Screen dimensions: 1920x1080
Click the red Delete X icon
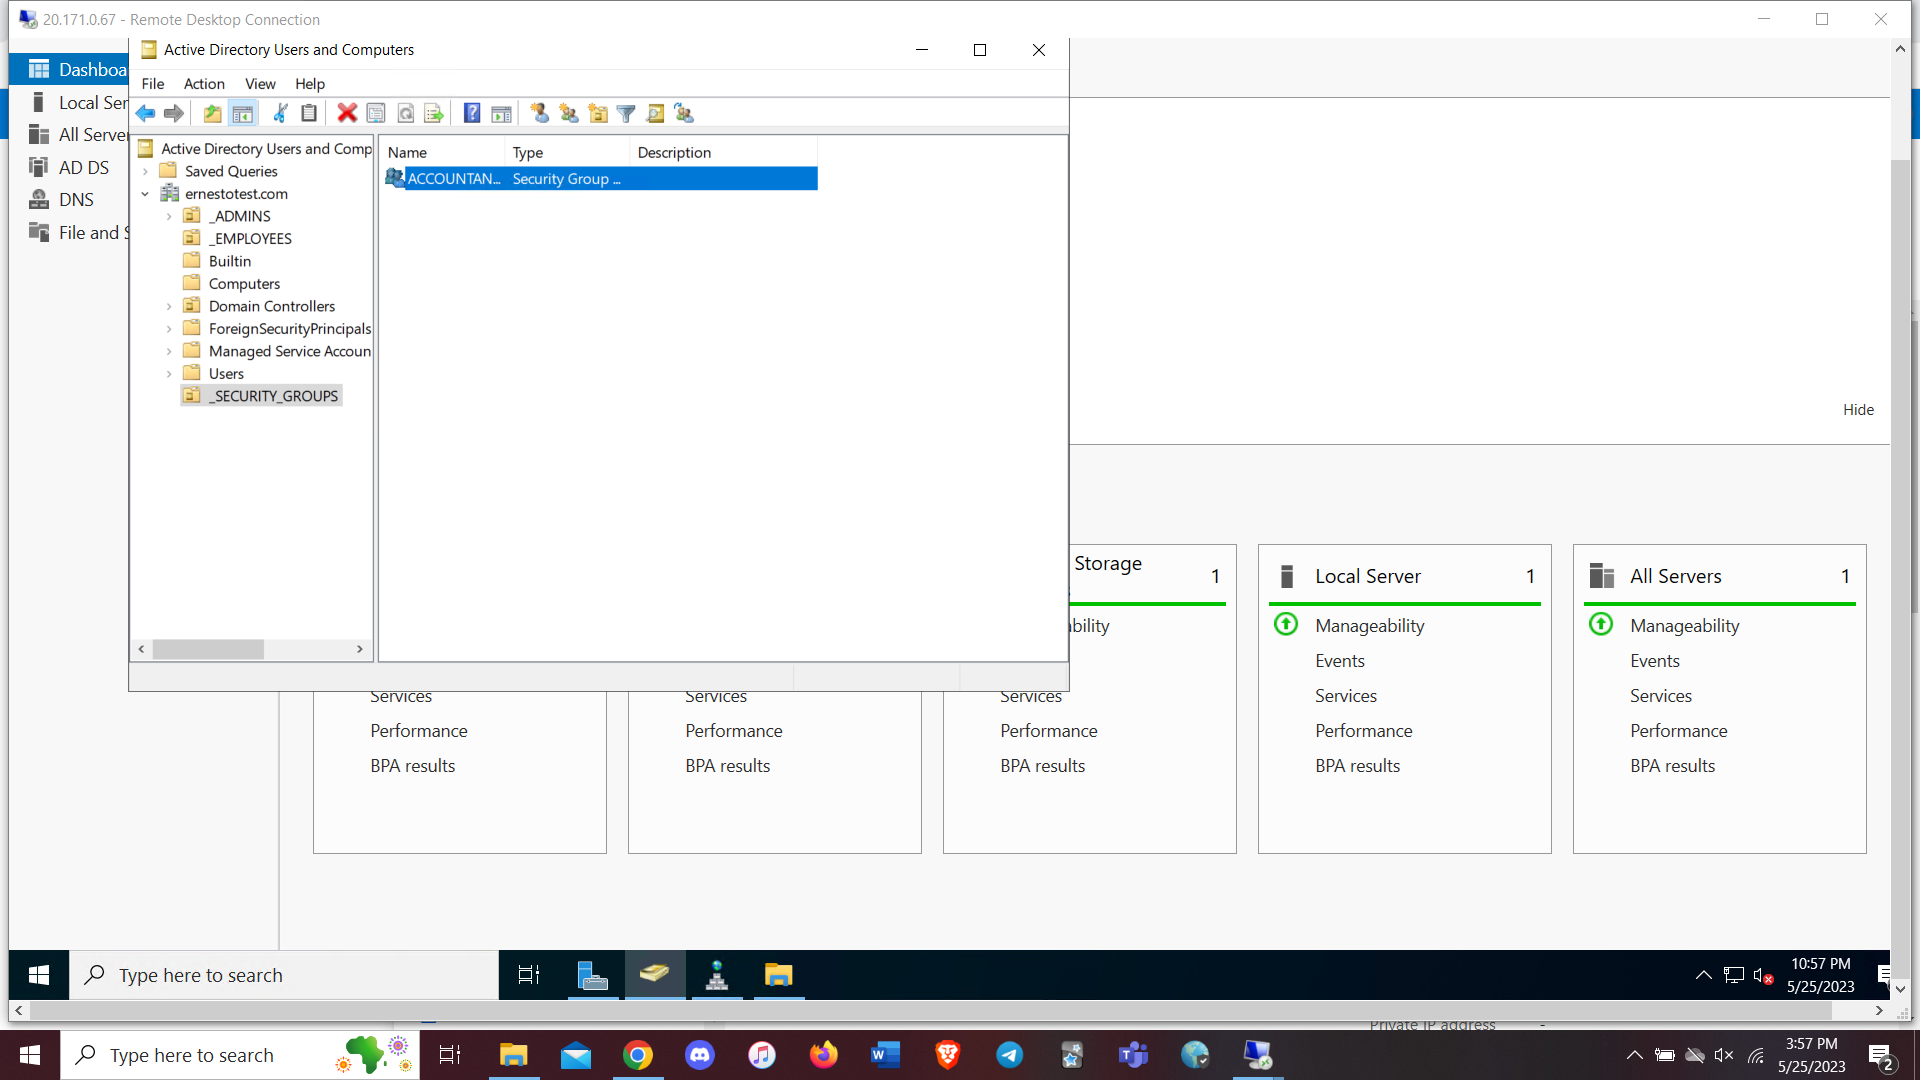(x=347, y=114)
